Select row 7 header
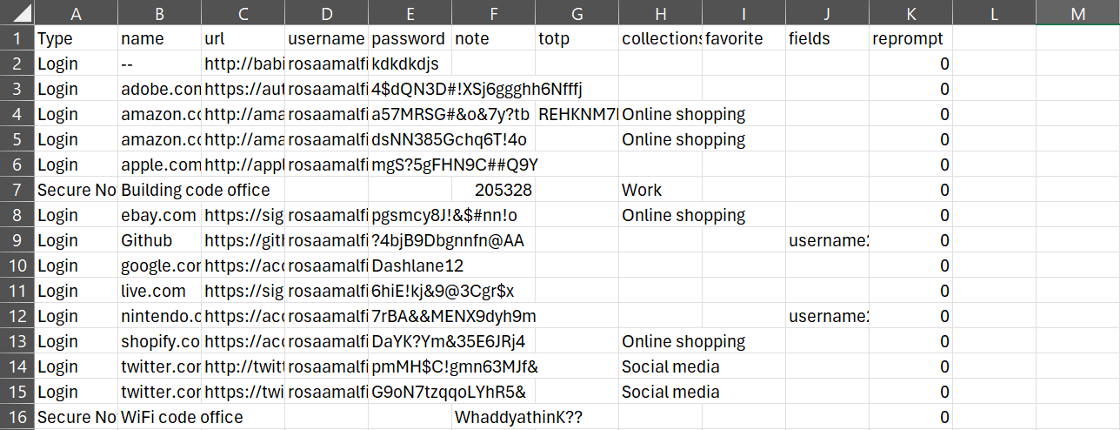Viewport: 1120px width, 430px height. coord(17,190)
